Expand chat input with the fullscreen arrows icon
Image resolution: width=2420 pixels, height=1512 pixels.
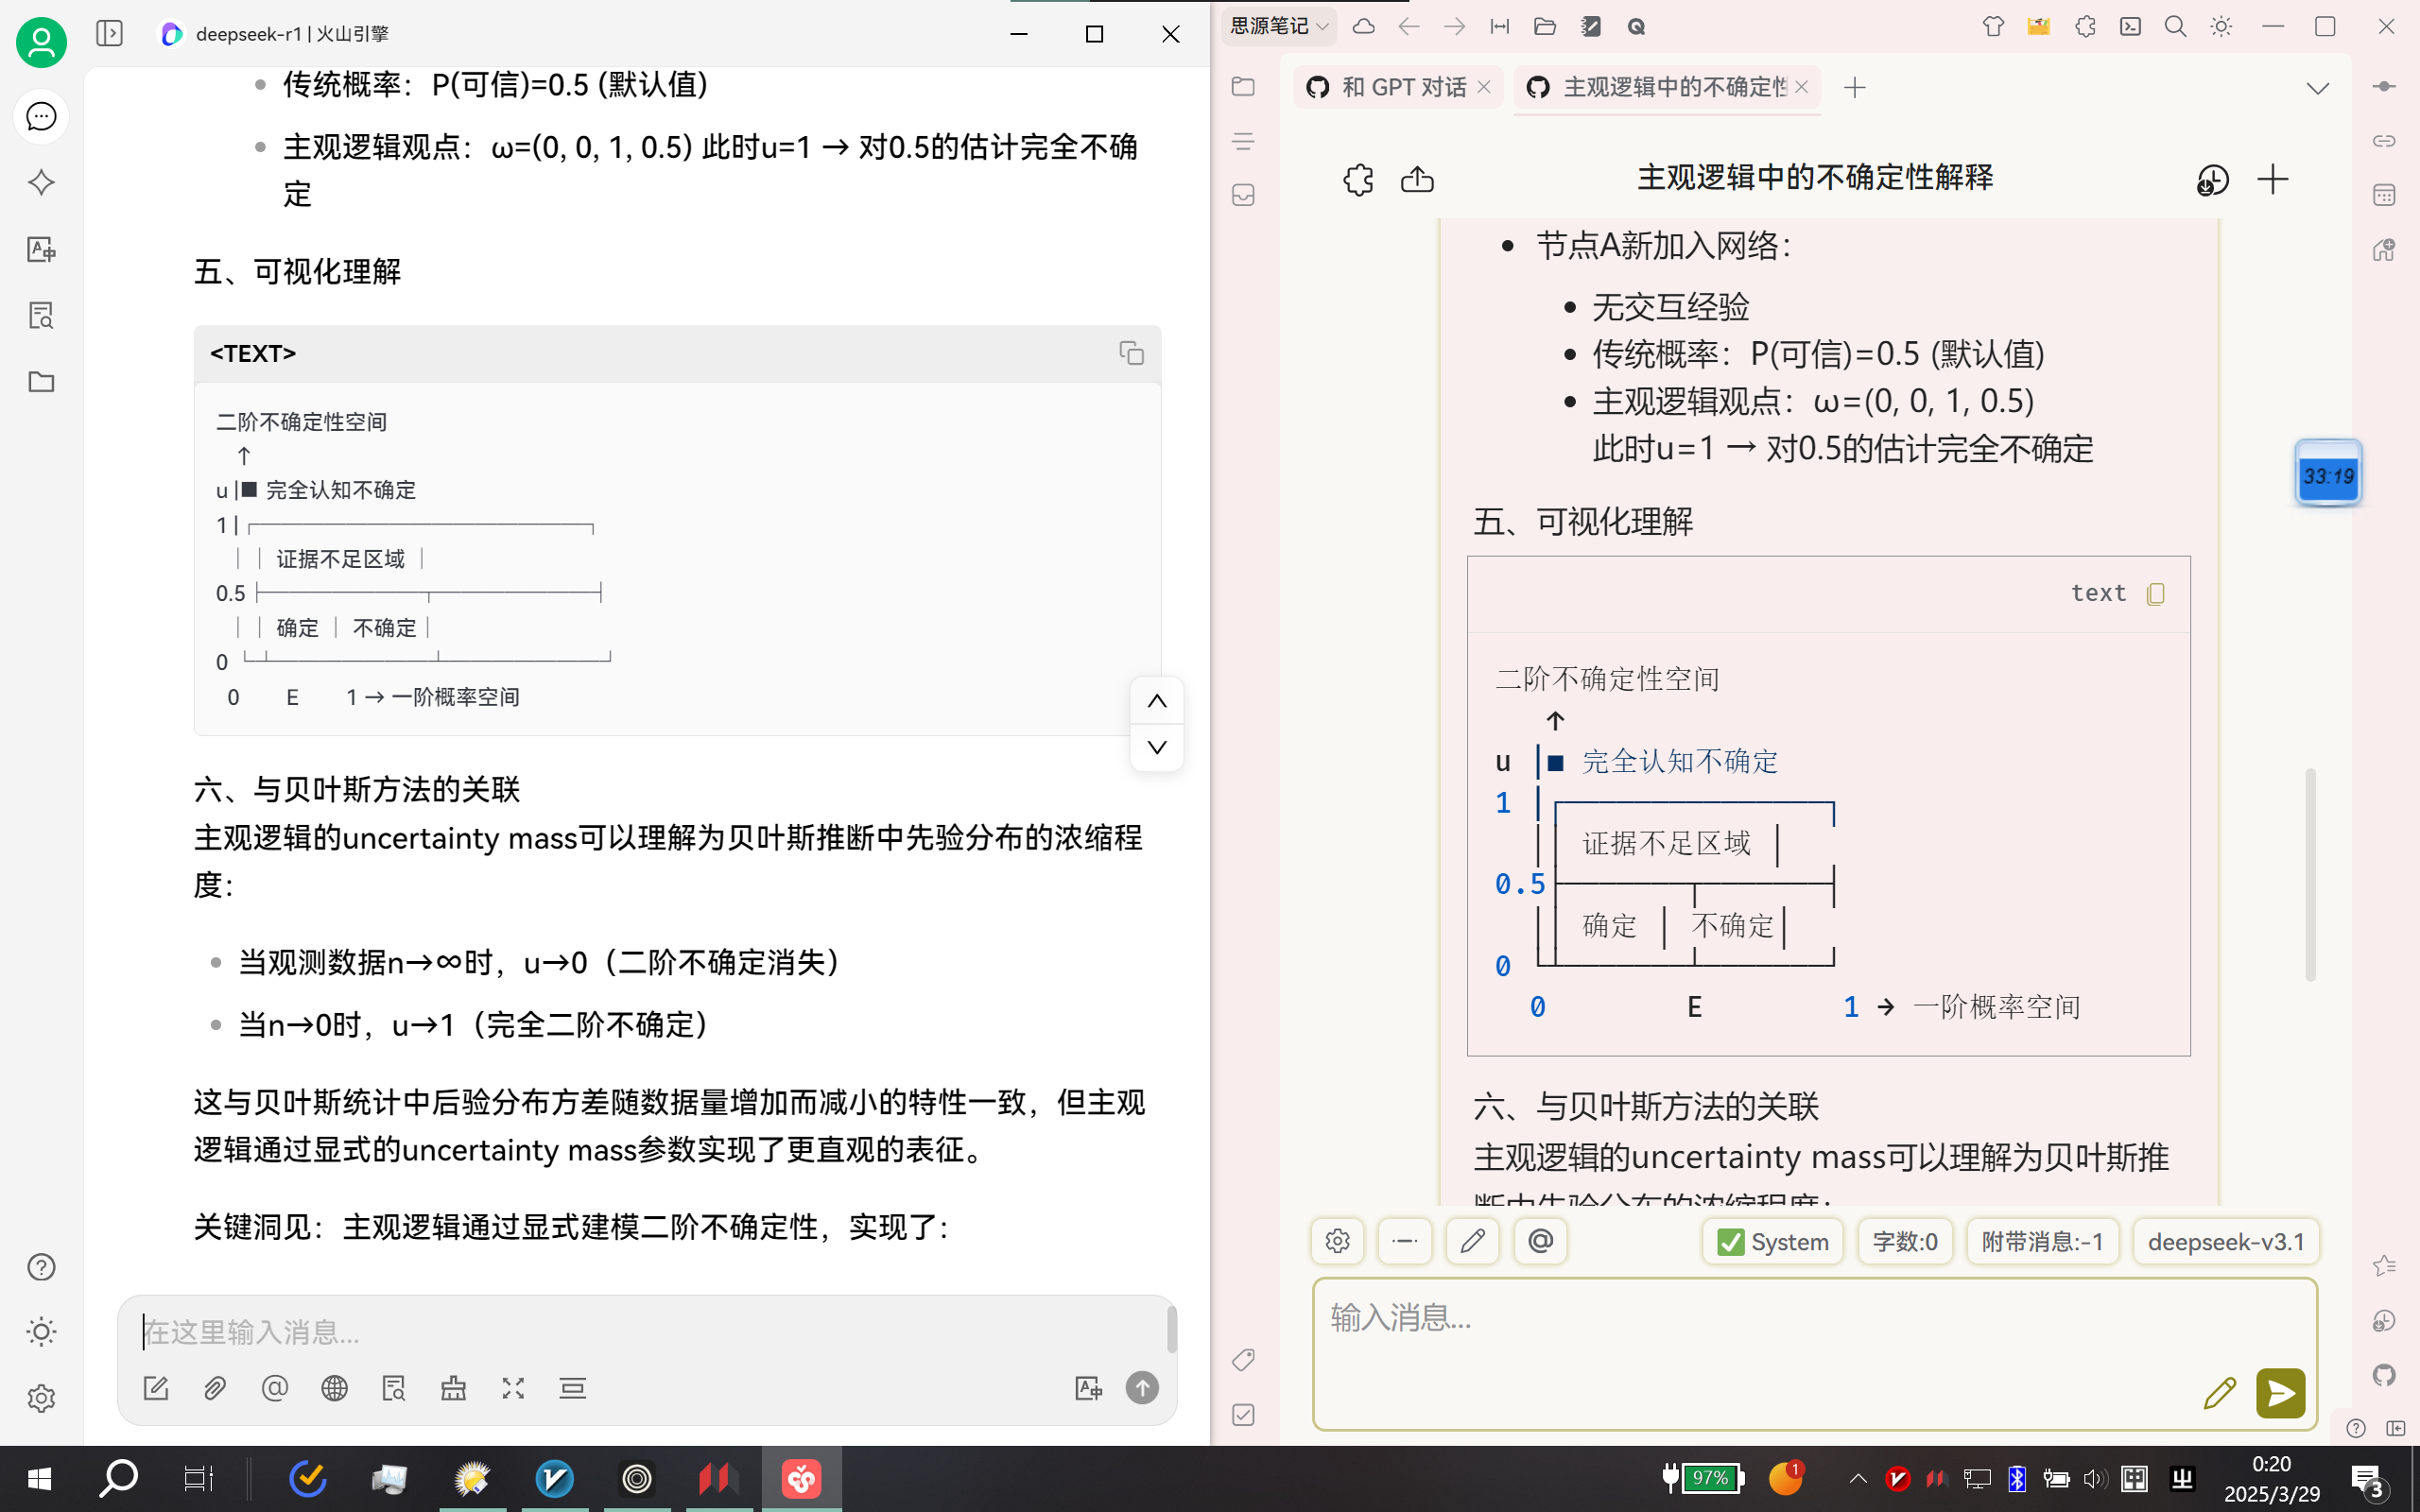[513, 1388]
